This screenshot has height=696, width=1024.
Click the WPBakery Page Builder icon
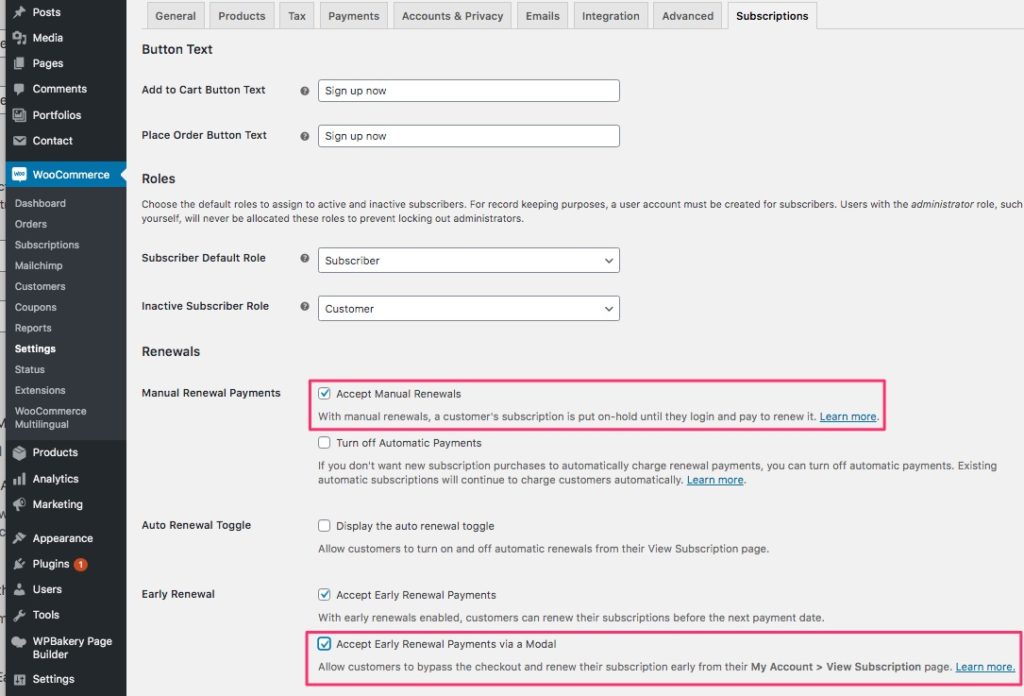tap(20, 642)
